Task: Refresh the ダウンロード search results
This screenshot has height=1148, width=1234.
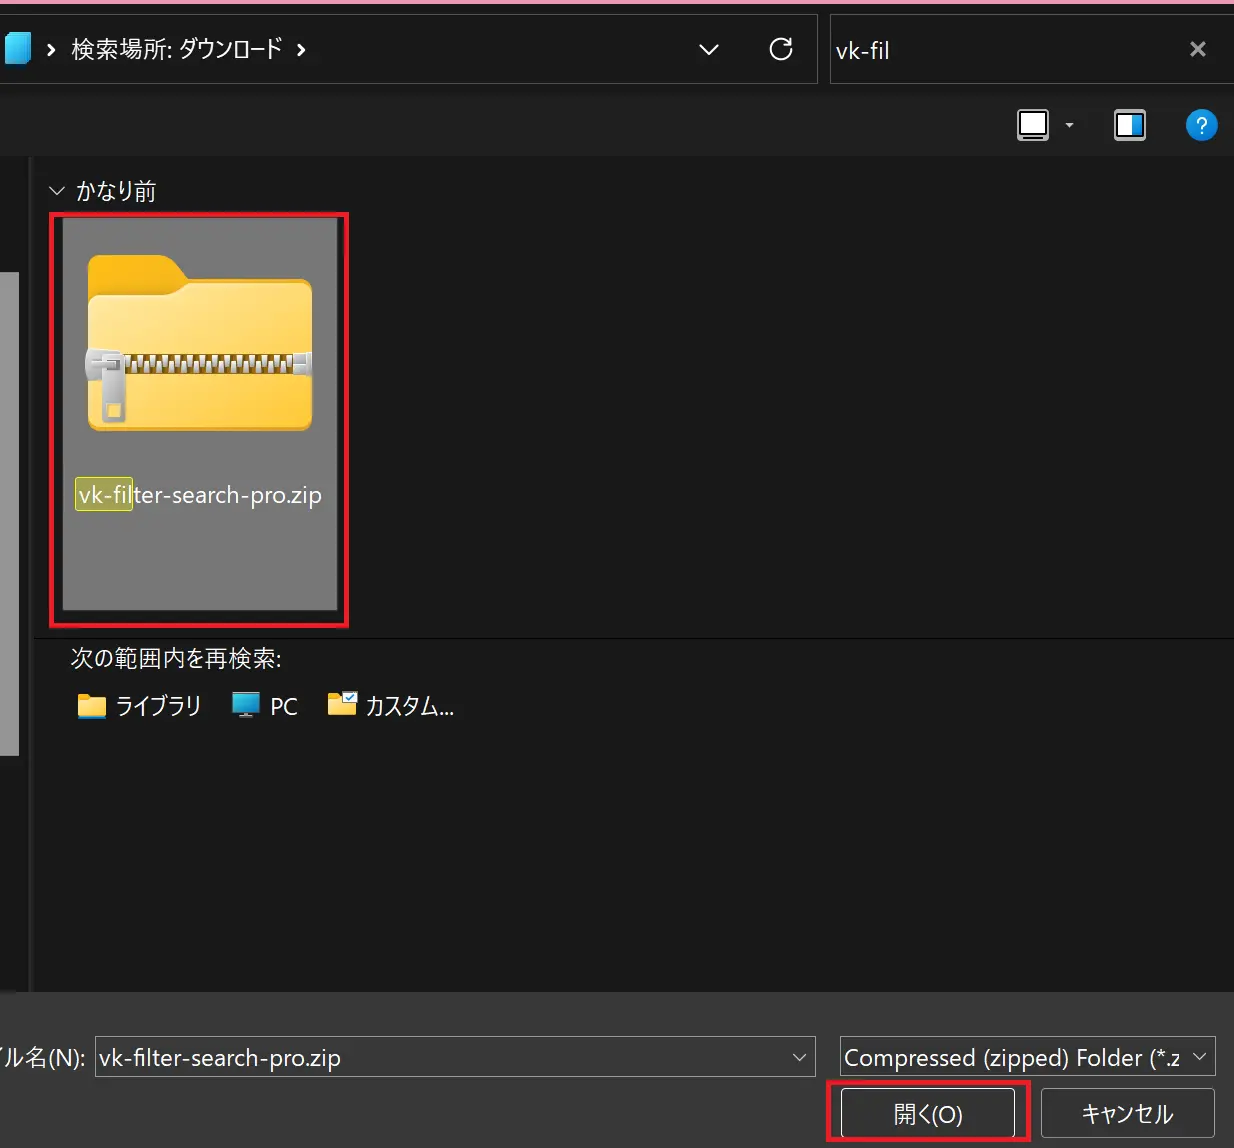Action: (x=781, y=49)
